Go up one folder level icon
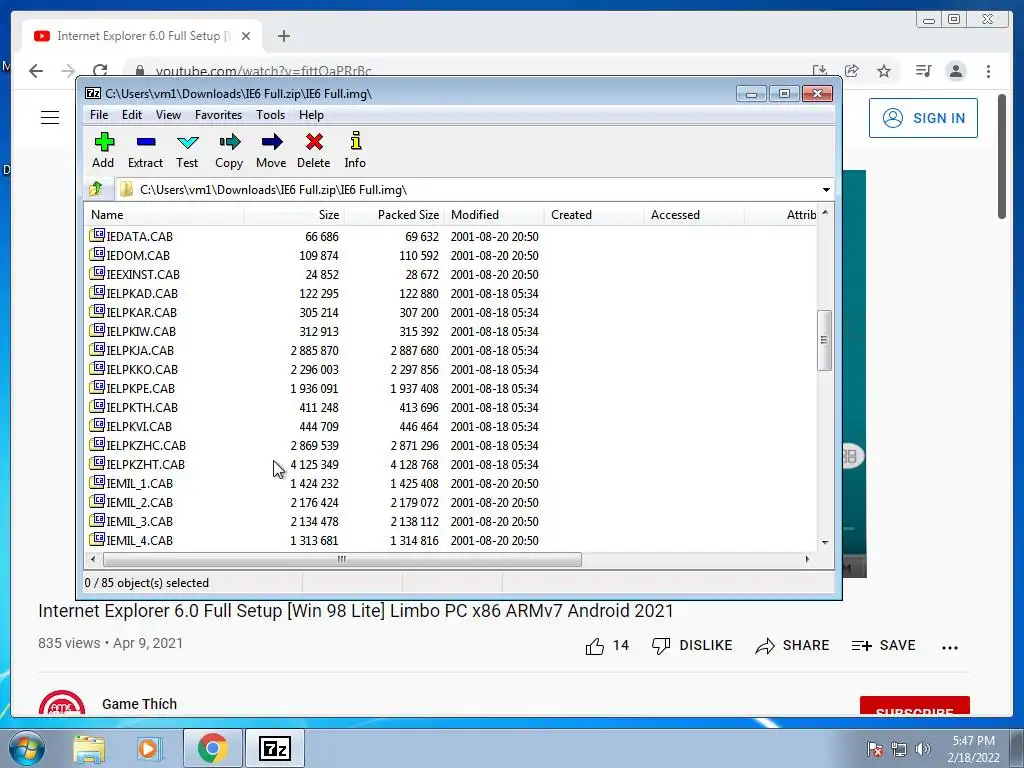Screen dimensions: 1024x768 coord(96,189)
